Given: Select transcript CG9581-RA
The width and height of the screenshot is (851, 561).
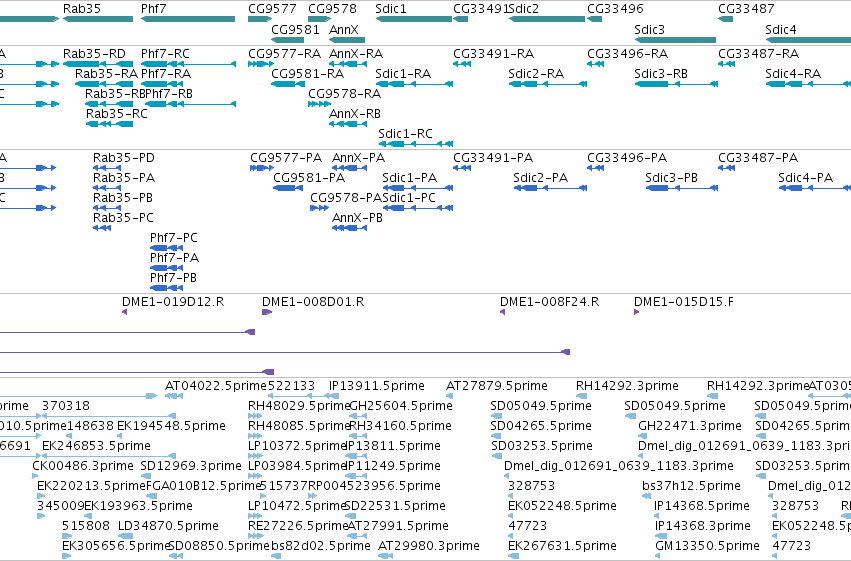Looking at the screenshot, I should pyautogui.click(x=308, y=74).
